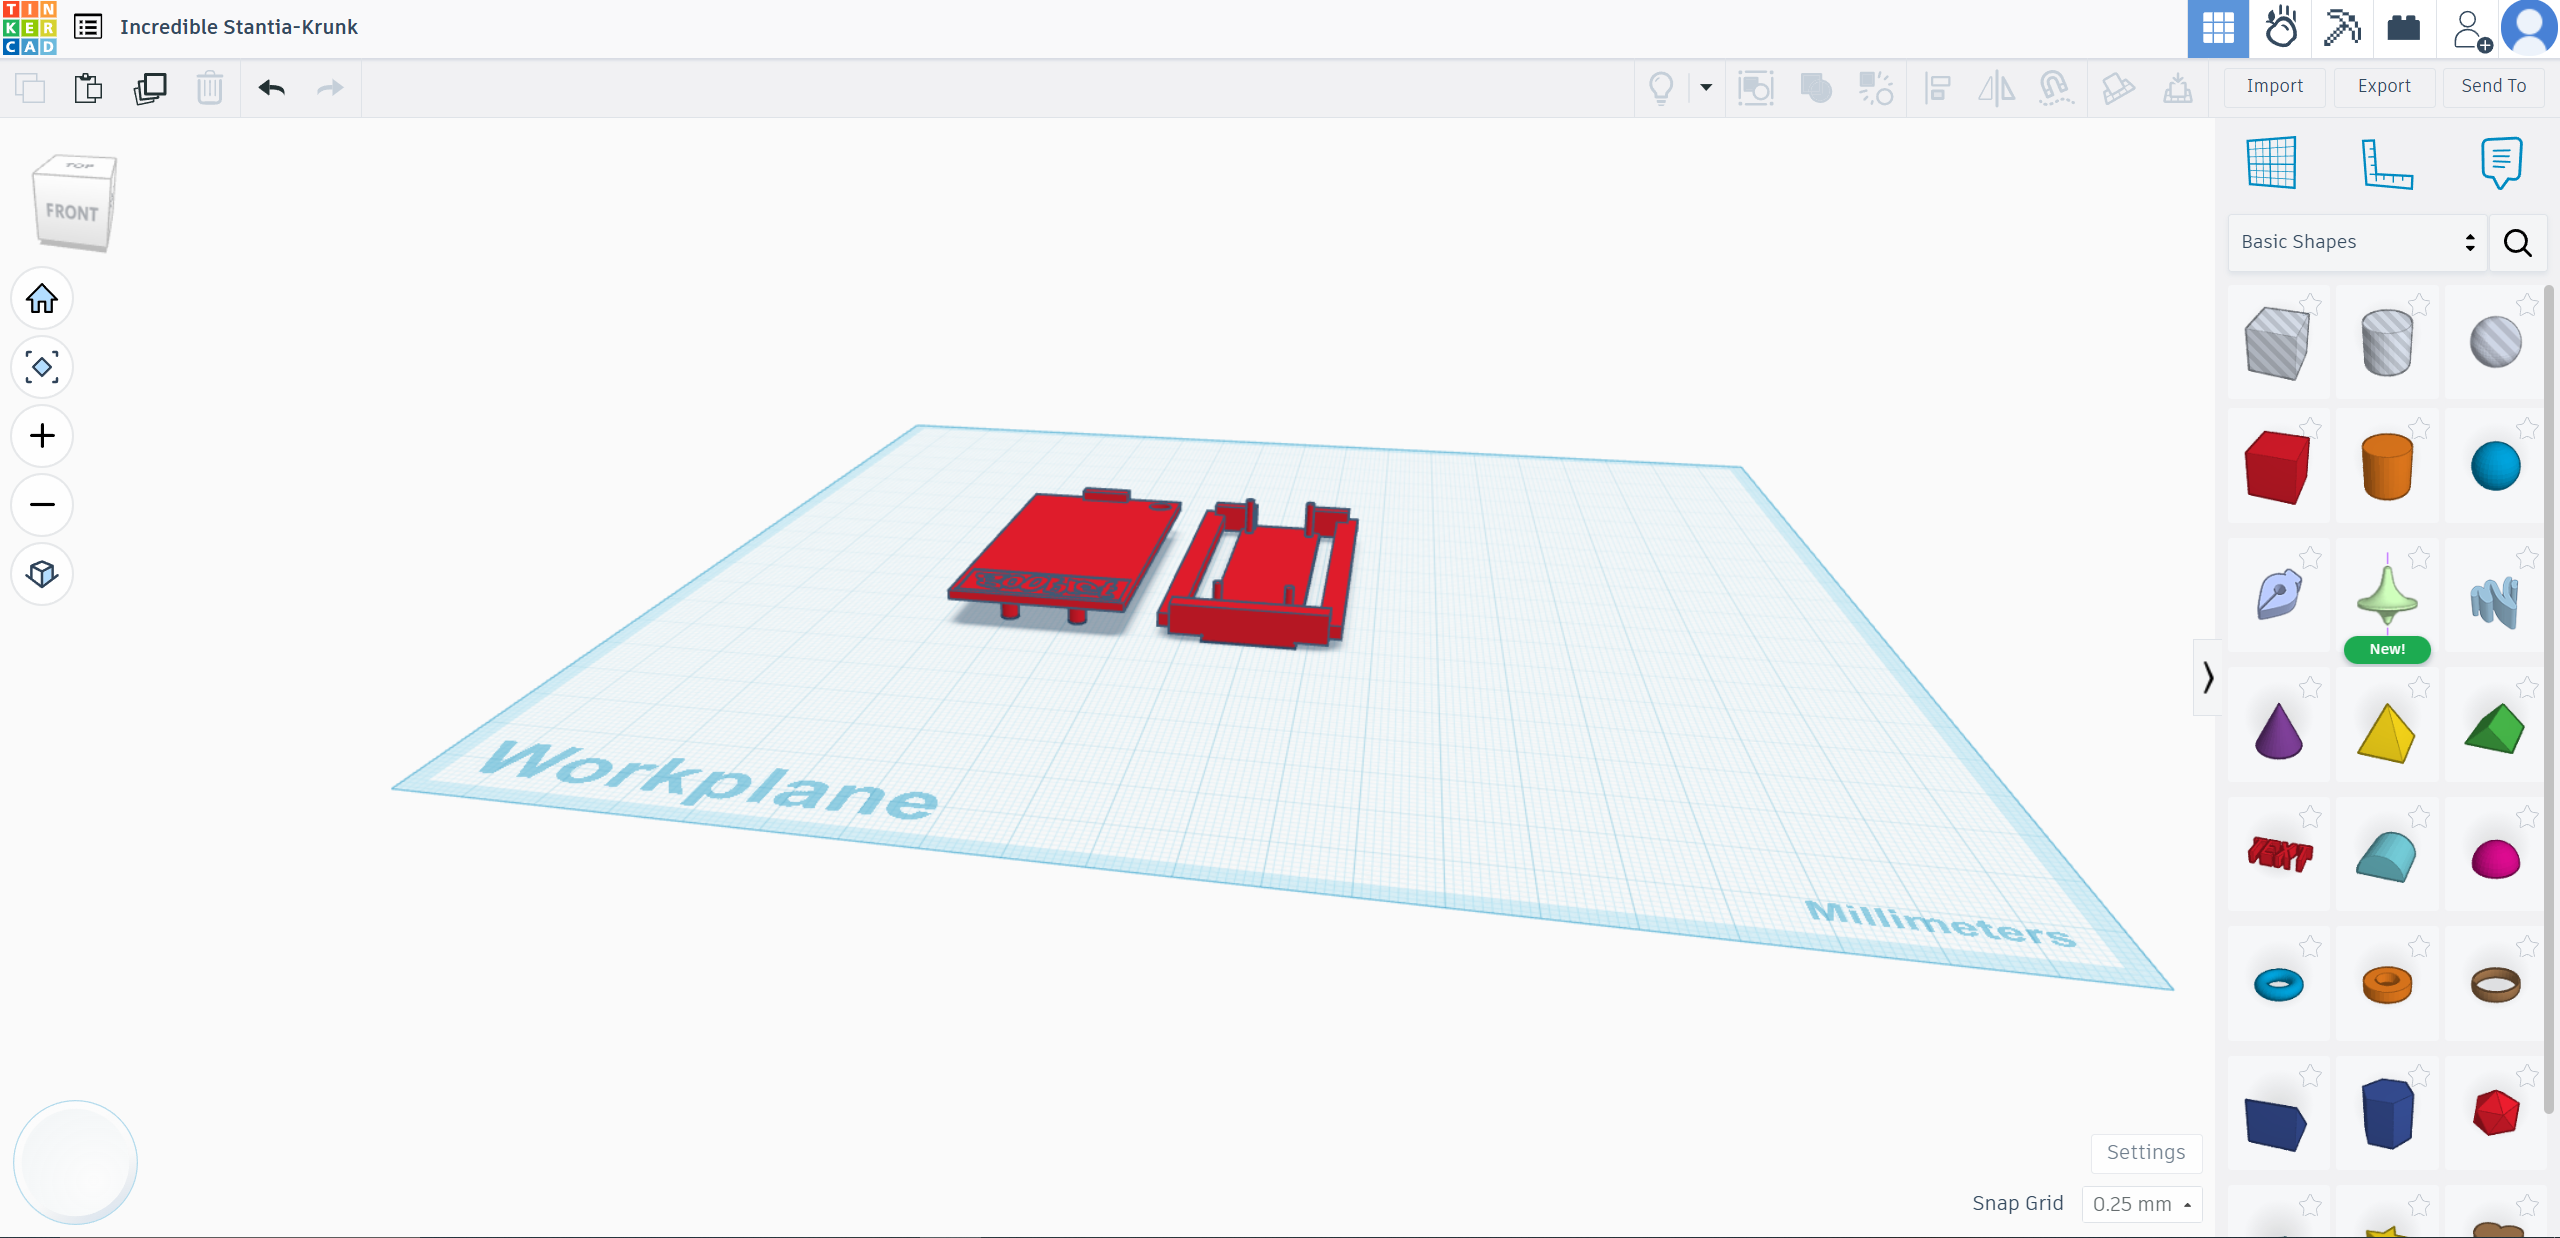
Task: Select the green Roof shape
Action: pyautogui.click(x=2495, y=729)
